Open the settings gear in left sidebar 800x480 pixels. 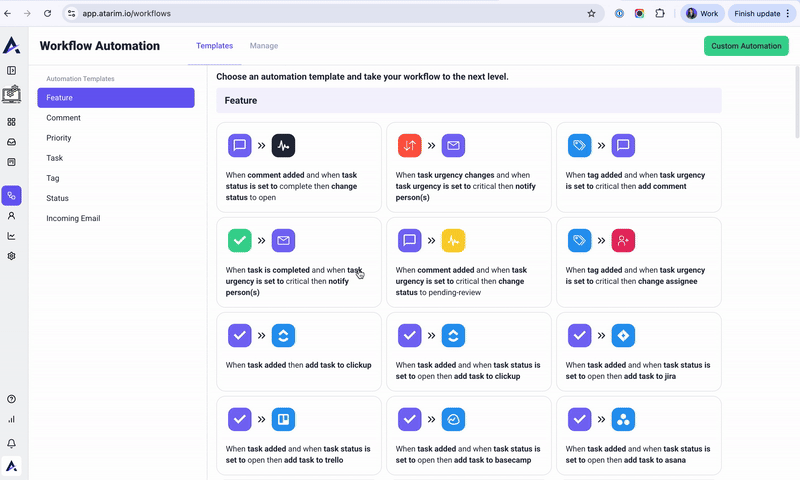click(x=12, y=256)
